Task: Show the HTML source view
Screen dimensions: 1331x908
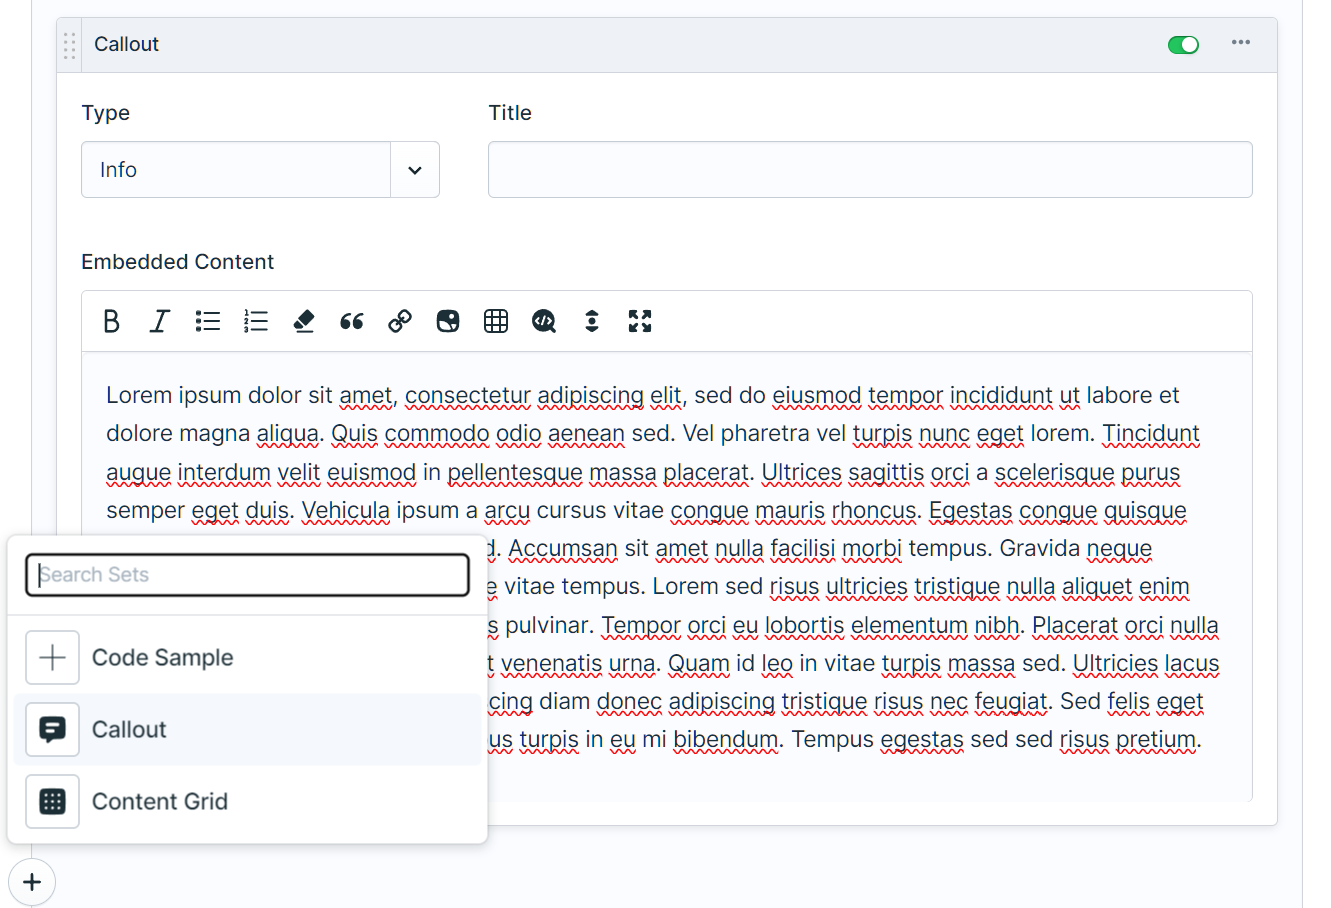Action: click(544, 321)
